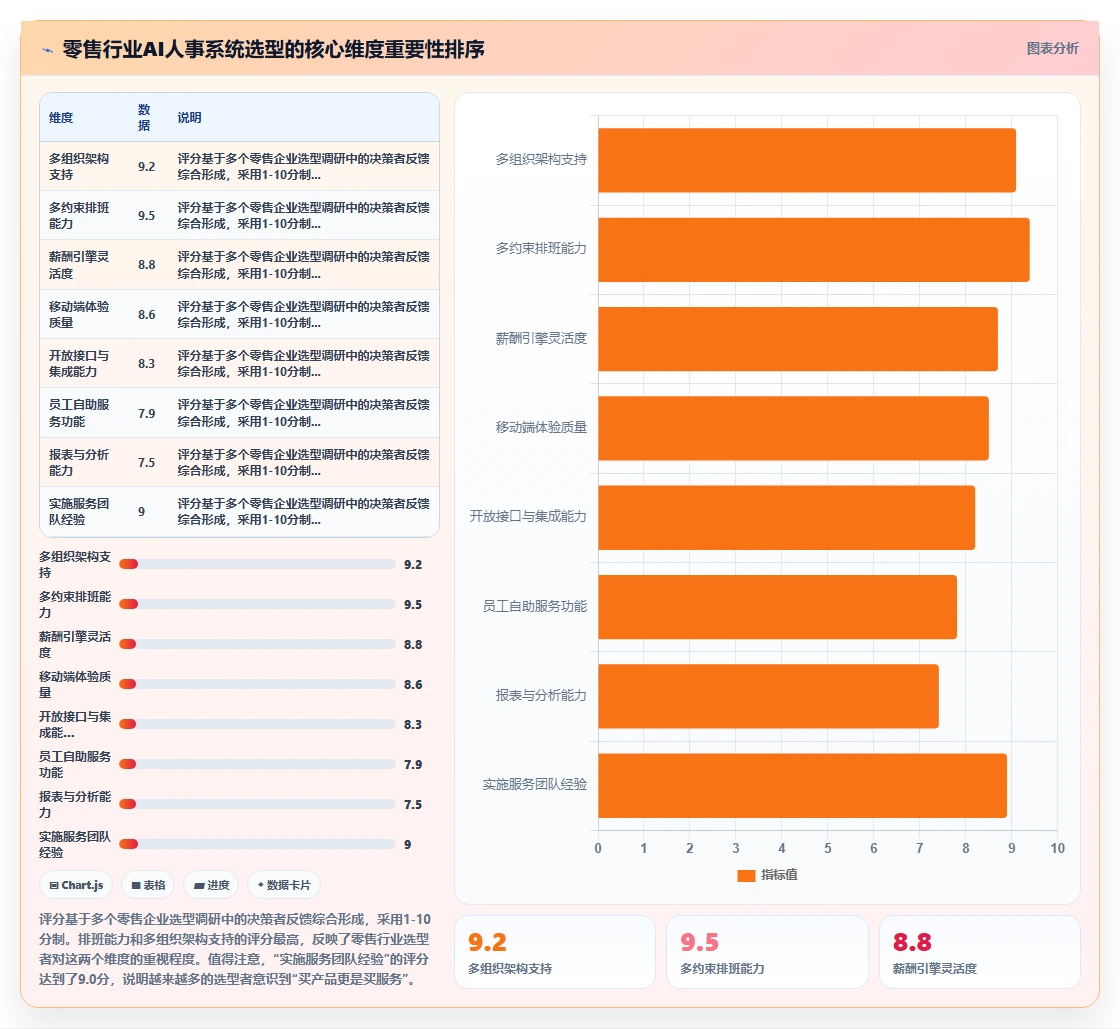Click the 9.2 多组织架构支持 data card
The image size is (1120, 1029).
click(x=555, y=952)
